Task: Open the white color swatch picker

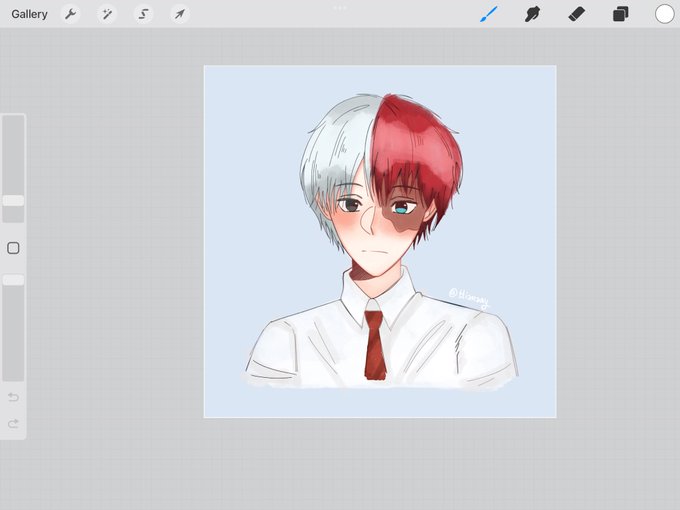Action: (x=664, y=14)
